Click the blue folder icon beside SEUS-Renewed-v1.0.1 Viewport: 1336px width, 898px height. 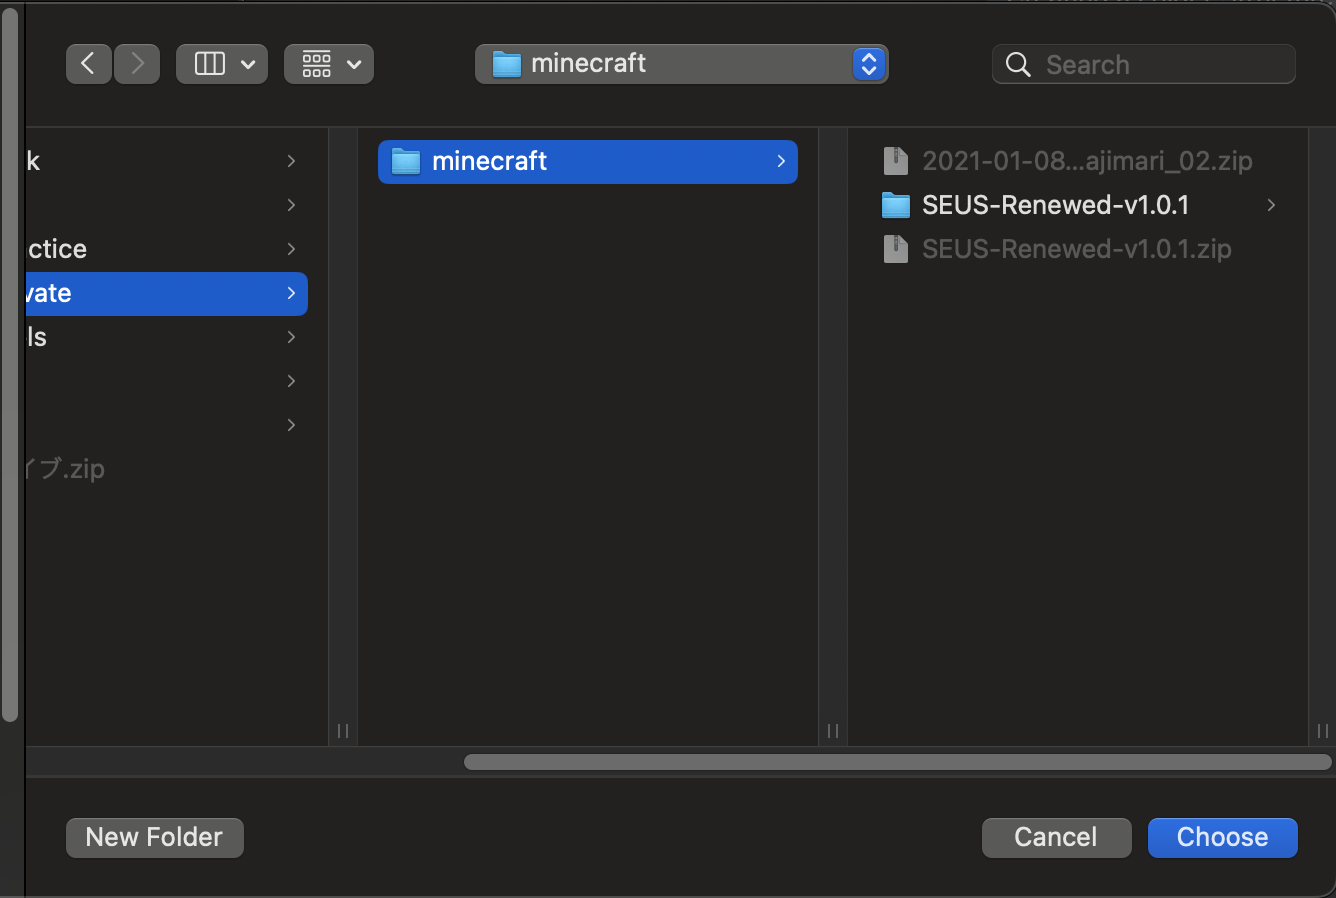(897, 205)
